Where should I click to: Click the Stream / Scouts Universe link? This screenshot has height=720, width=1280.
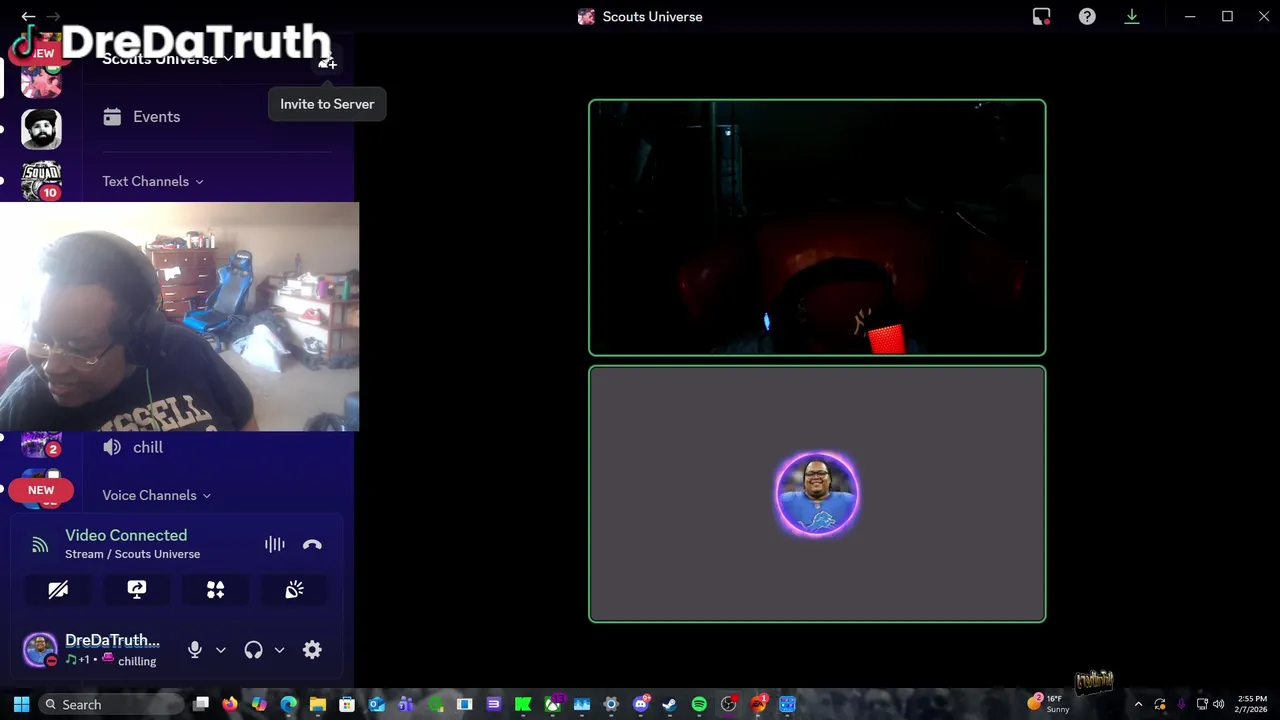[132, 554]
